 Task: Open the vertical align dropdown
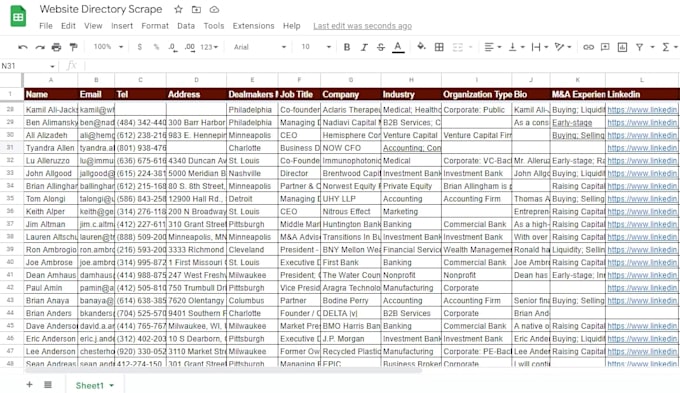pyautogui.click(x=516, y=47)
